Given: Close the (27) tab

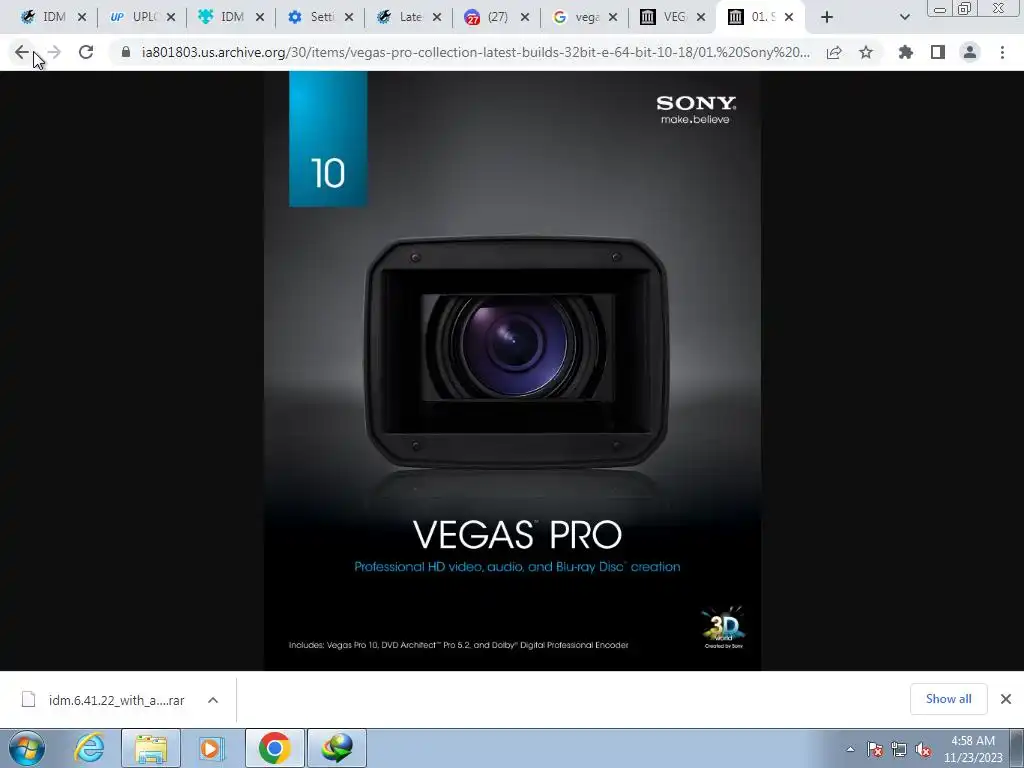Looking at the screenshot, I should point(525,17).
